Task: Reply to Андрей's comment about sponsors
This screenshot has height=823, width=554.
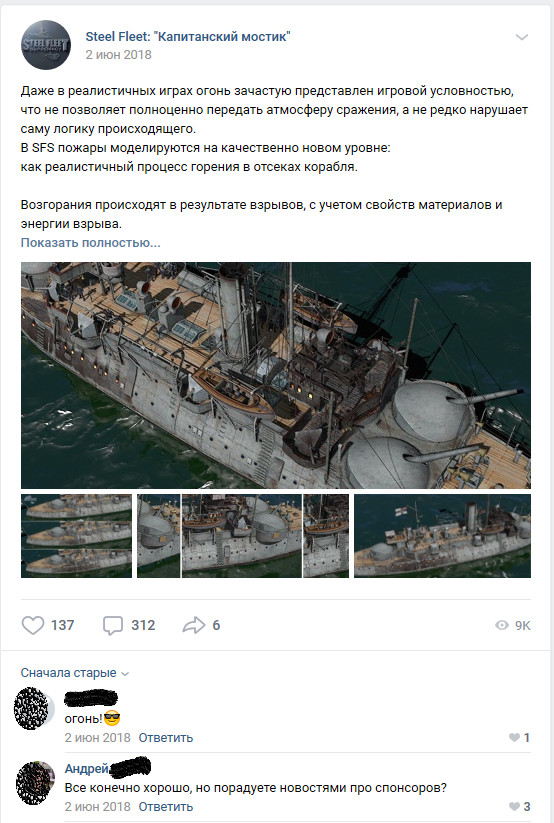Action: point(165,806)
